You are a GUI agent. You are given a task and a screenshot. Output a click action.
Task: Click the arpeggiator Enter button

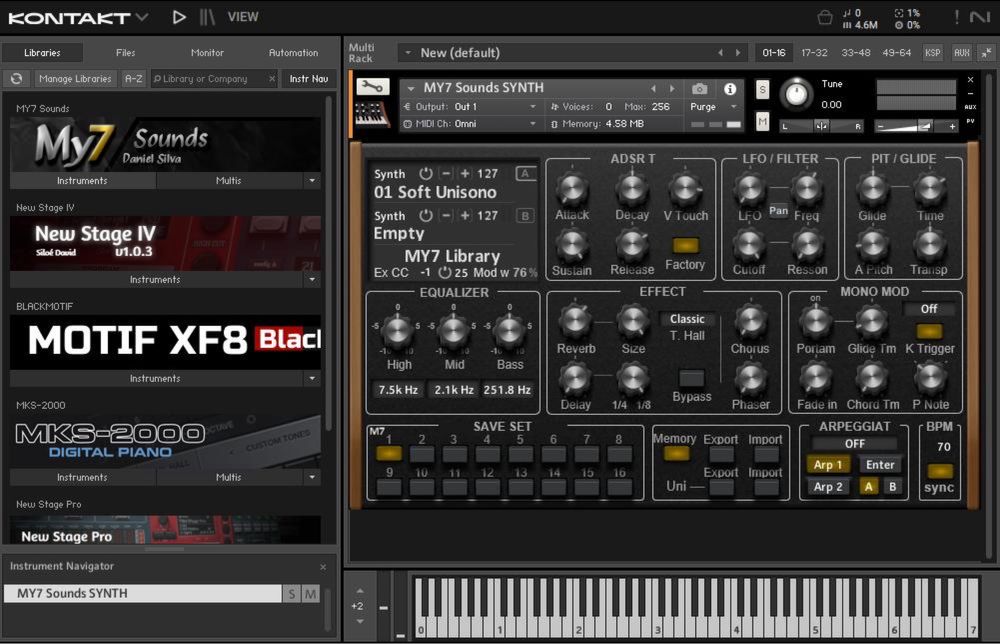[880, 465]
